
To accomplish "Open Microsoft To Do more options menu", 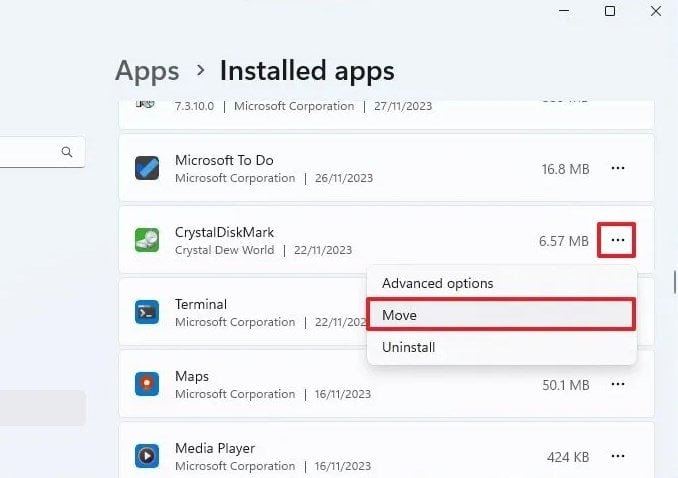I will pyautogui.click(x=617, y=168).
